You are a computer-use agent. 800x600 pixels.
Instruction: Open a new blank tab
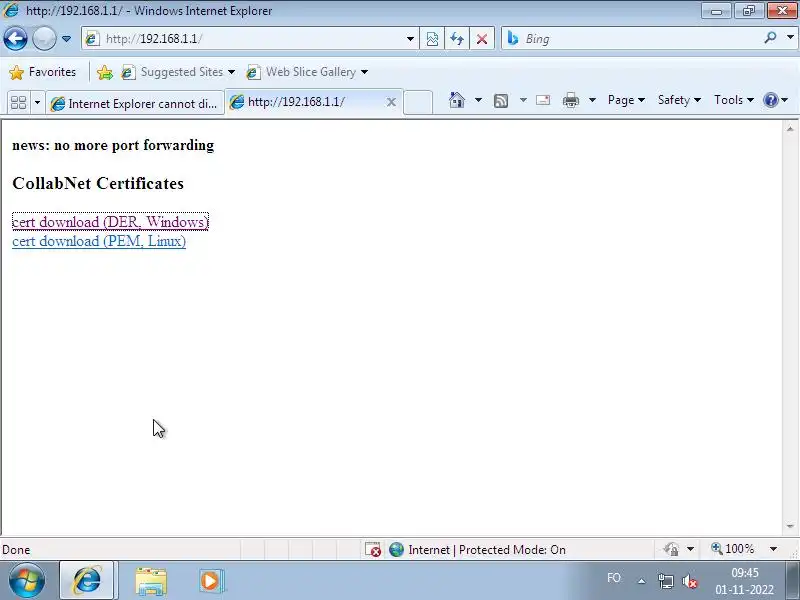pyautogui.click(x=418, y=102)
